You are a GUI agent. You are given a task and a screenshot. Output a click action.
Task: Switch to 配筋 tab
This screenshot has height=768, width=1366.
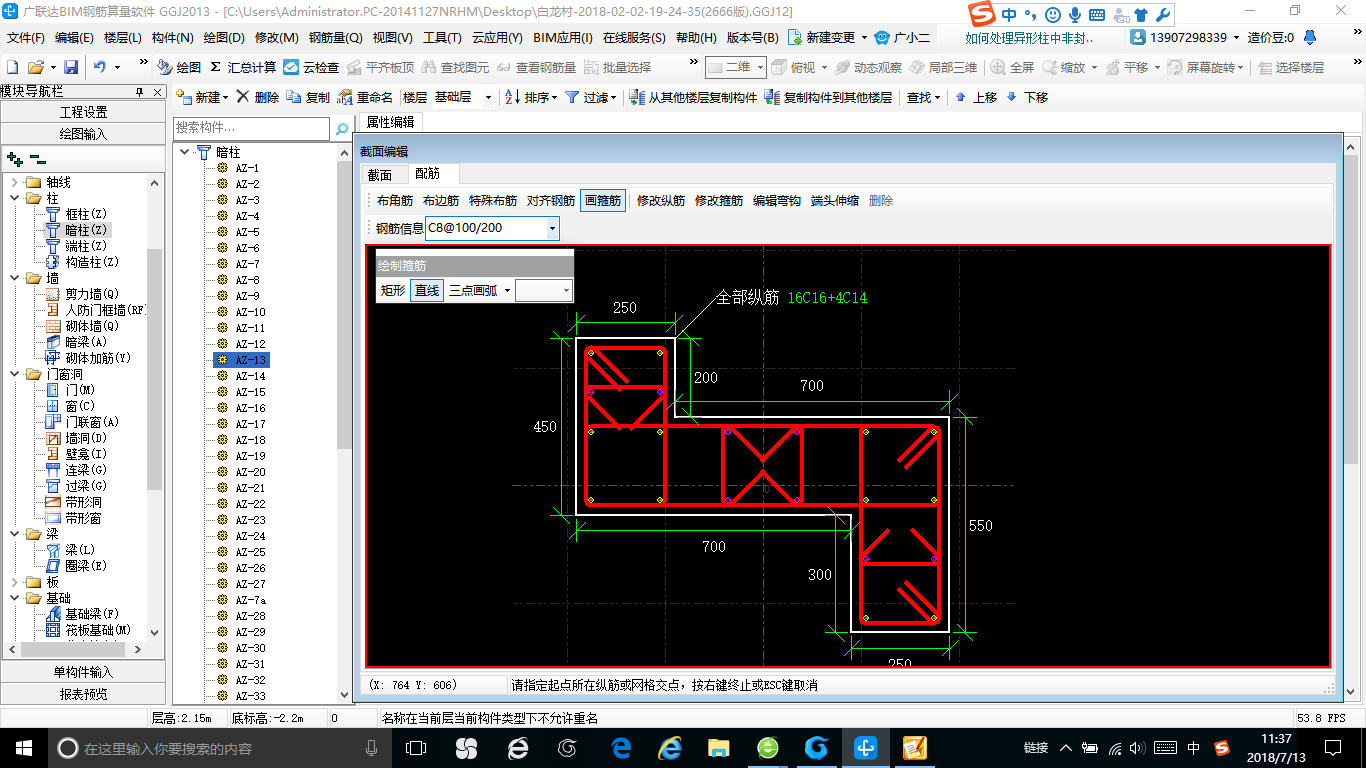click(427, 173)
